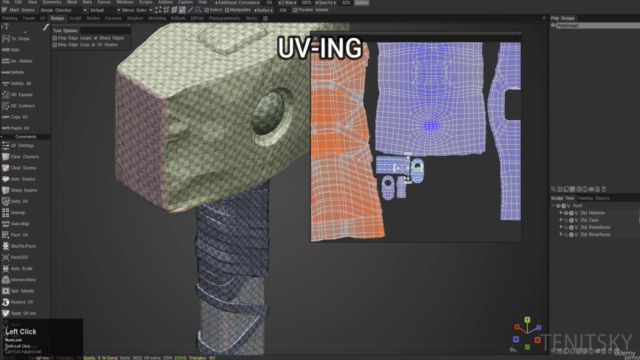This screenshot has height=360, width=640.
Task: Toggle visibility eye of PolyGroup2
Action: point(553,25)
